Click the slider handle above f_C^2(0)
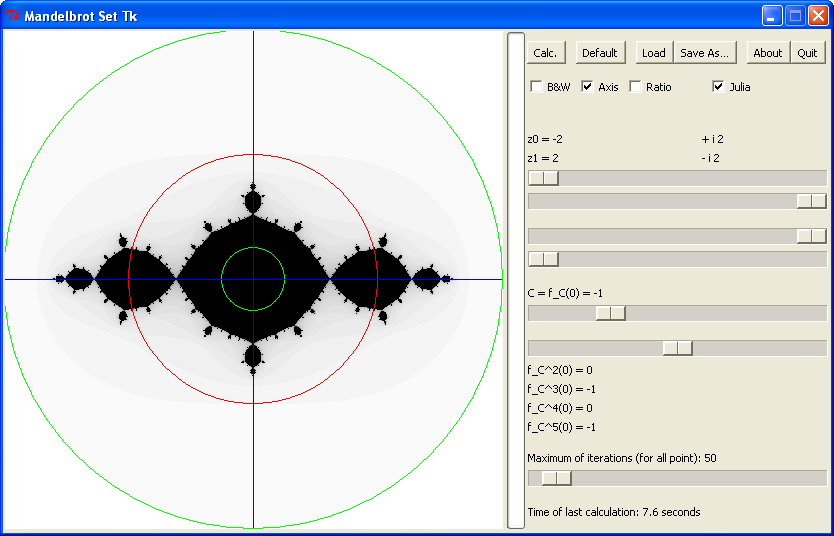834x536 pixels. coord(677,348)
